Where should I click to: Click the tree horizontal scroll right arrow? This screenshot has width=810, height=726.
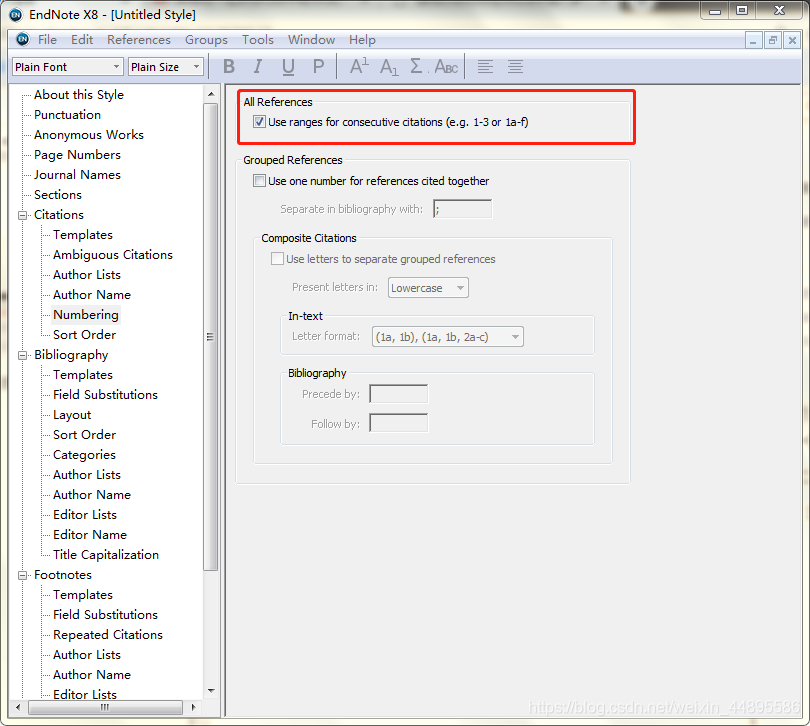click(x=193, y=707)
